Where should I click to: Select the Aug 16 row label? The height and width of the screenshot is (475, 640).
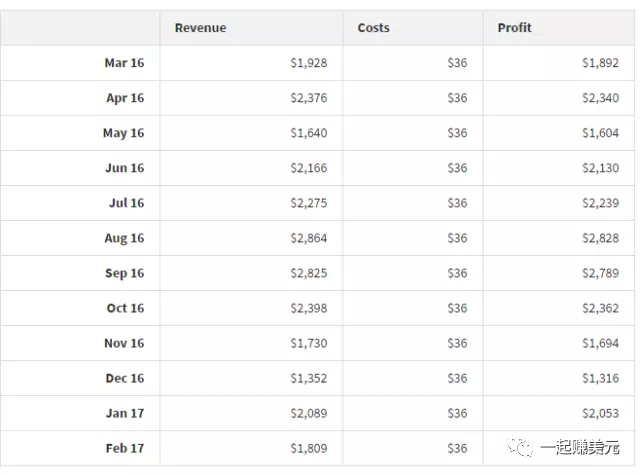pos(124,238)
